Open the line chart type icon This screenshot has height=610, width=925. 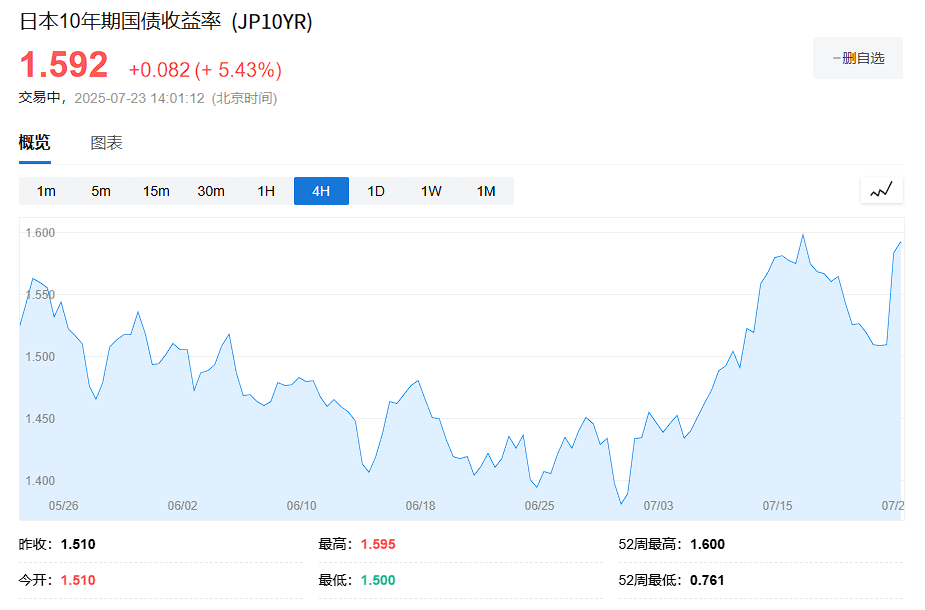pos(881,190)
